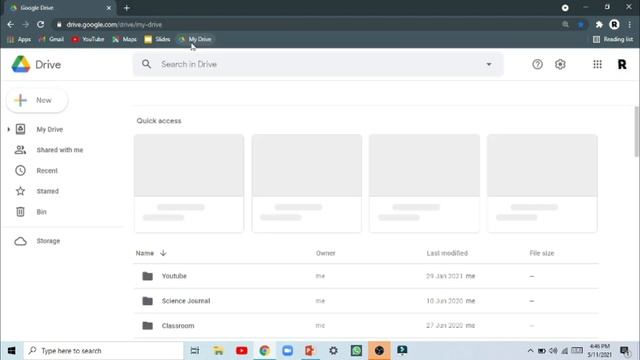The height and width of the screenshot is (360, 640).
Task: Open My Drive in sidebar
Action: 49,129
